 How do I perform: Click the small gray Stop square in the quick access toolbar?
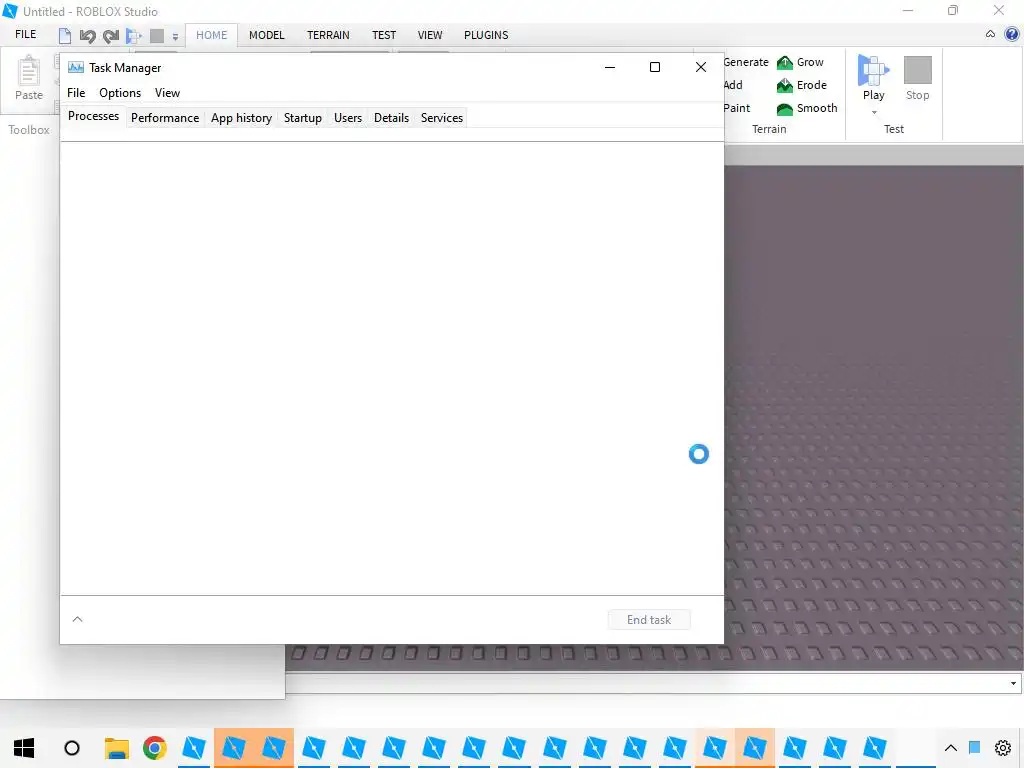(157, 36)
